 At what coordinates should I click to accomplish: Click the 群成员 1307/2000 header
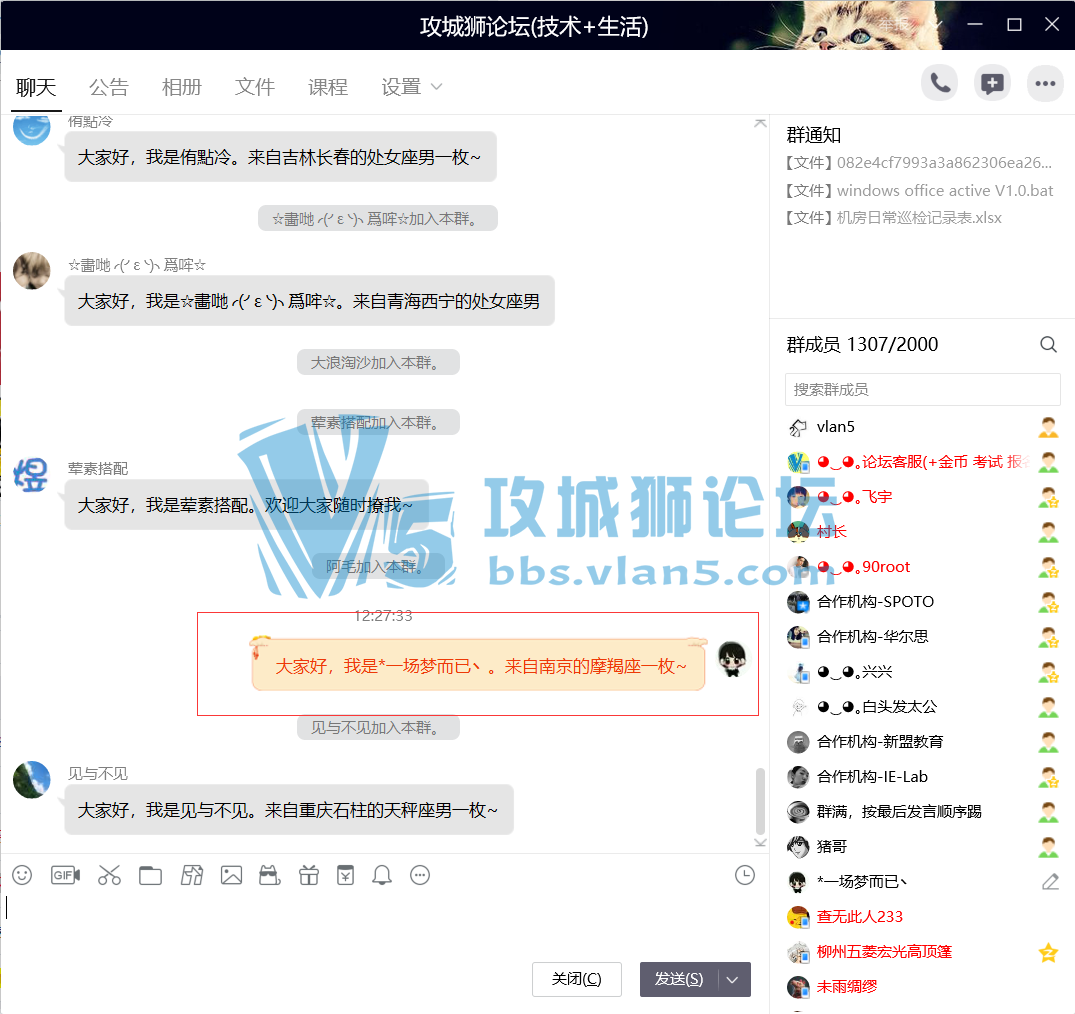click(862, 344)
